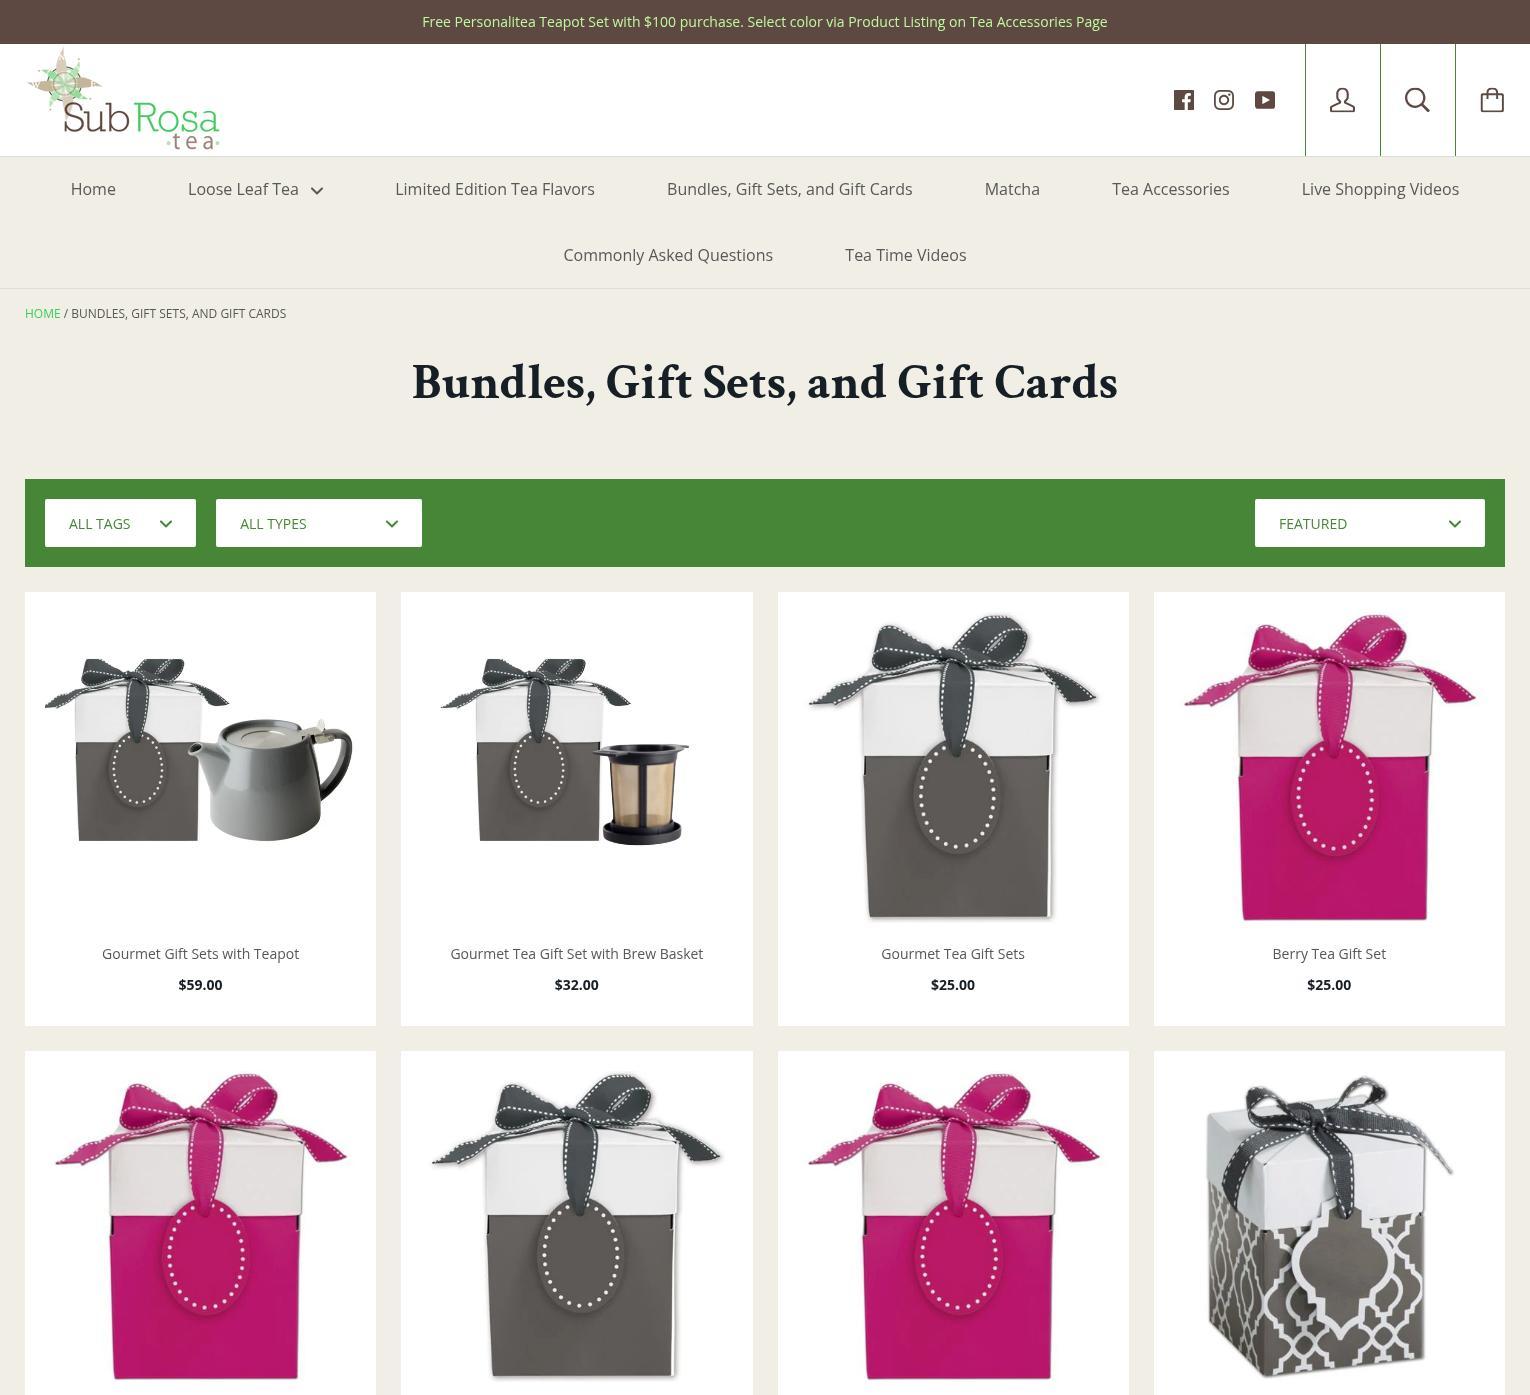Open Live Shopping Videos page
The height and width of the screenshot is (1395, 1530).
(x=1380, y=189)
